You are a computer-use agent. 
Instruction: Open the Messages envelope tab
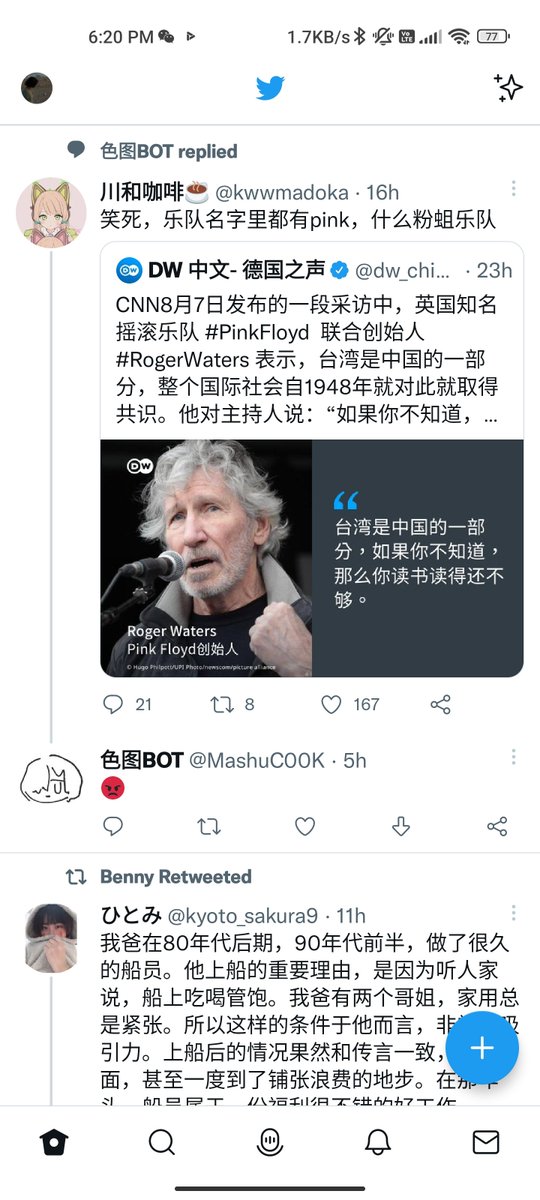coord(486,1142)
